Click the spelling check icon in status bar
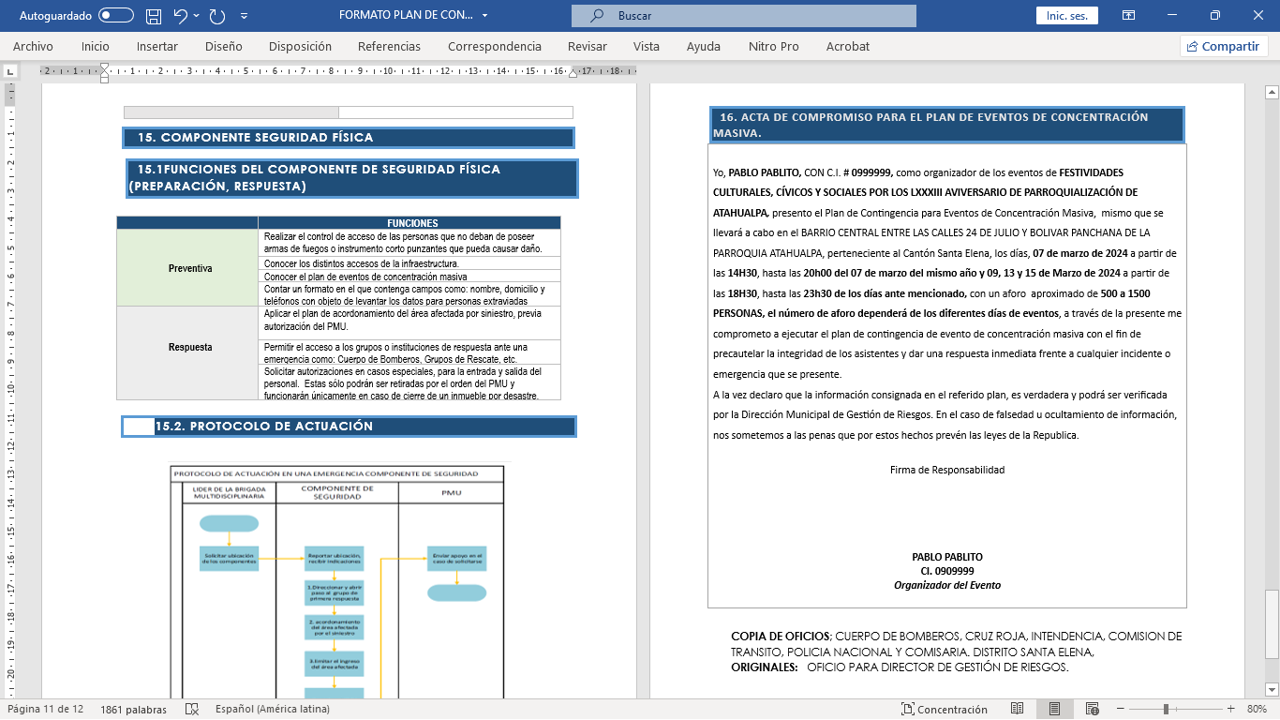The height and width of the screenshot is (720, 1280). [191, 709]
